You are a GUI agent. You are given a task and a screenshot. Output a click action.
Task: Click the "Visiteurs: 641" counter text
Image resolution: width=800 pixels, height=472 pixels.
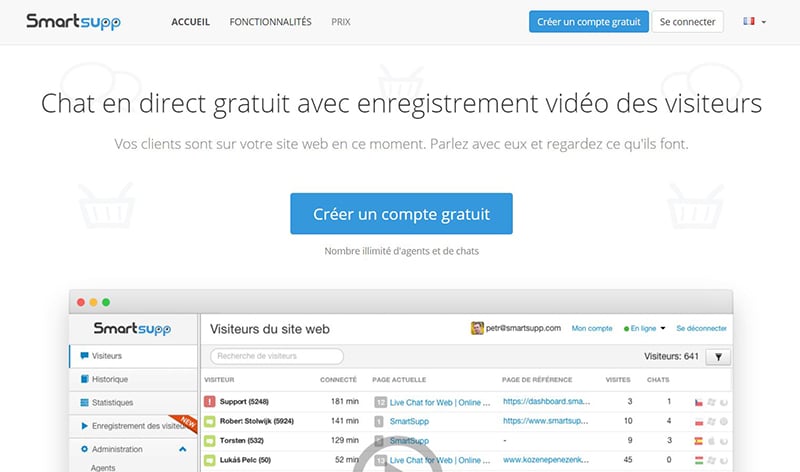tap(671, 356)
